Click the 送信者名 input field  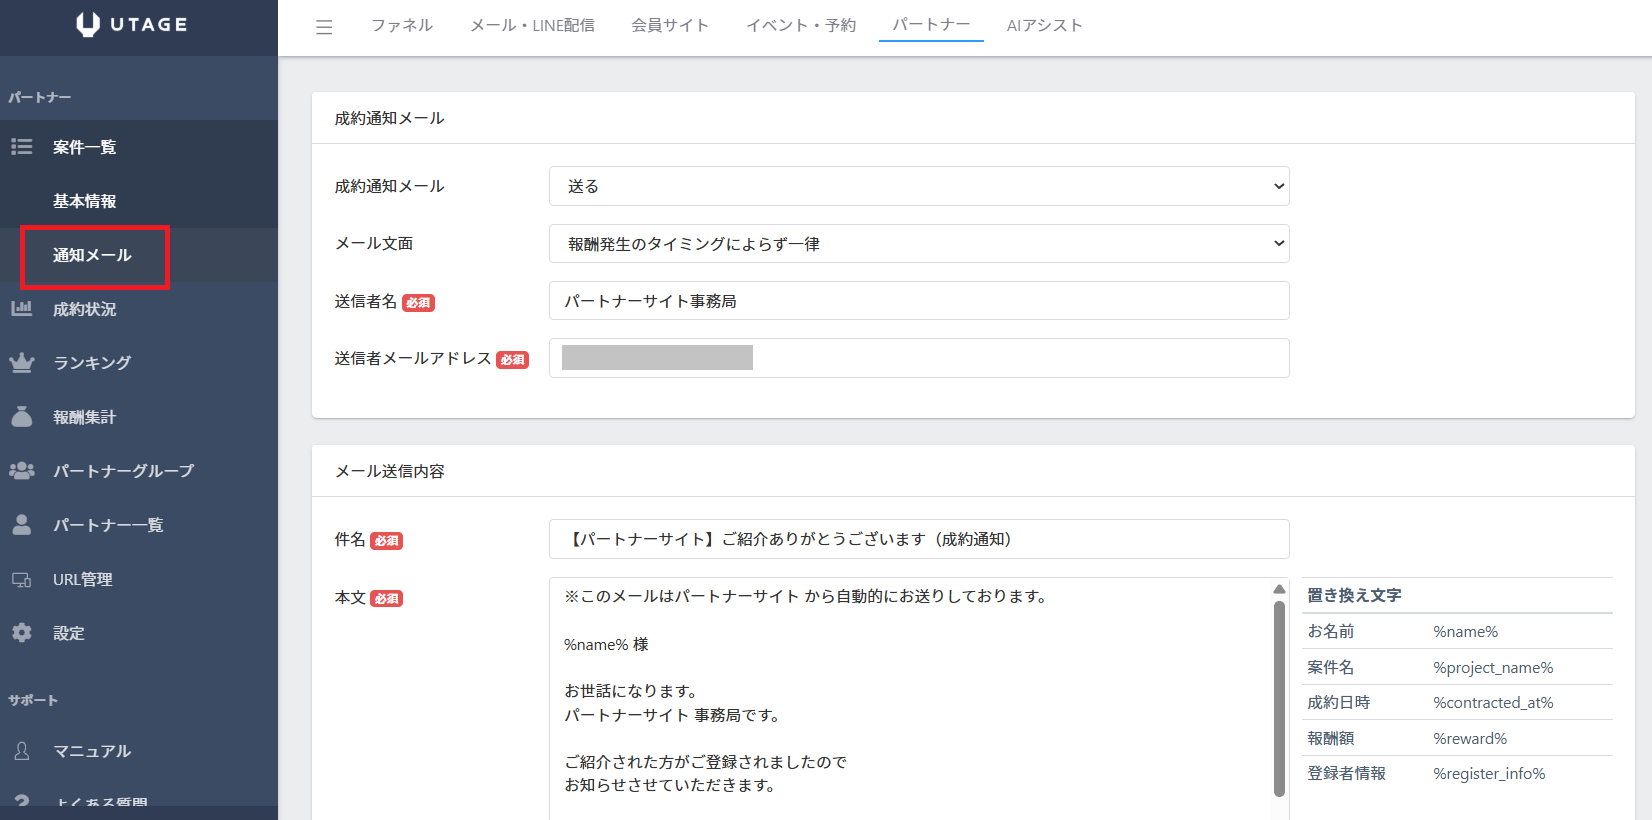(x=918, y=301)
